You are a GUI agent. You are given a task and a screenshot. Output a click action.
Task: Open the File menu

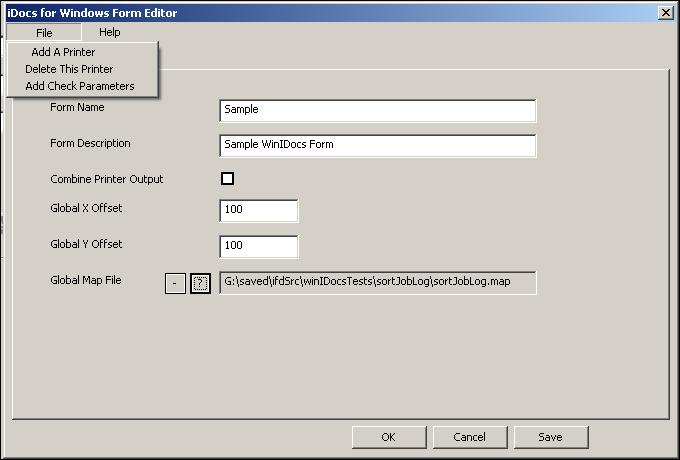(x=44, y=33)
